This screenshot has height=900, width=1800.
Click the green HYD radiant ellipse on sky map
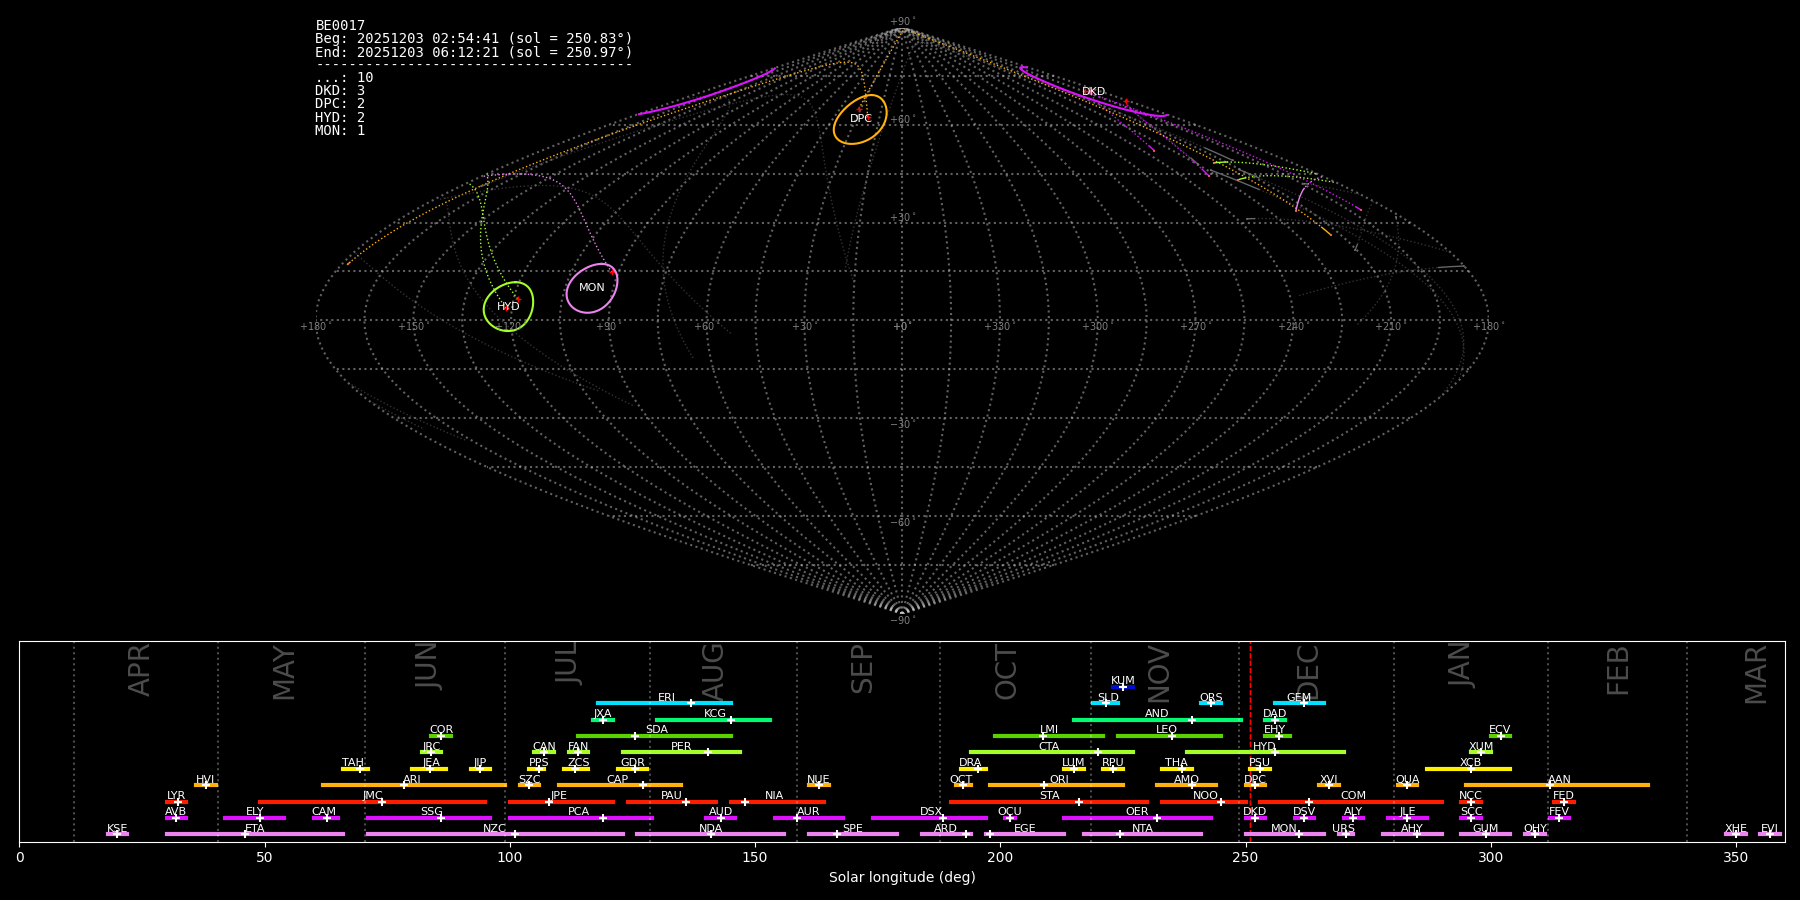pyautogui.click(x=508, y=306)
